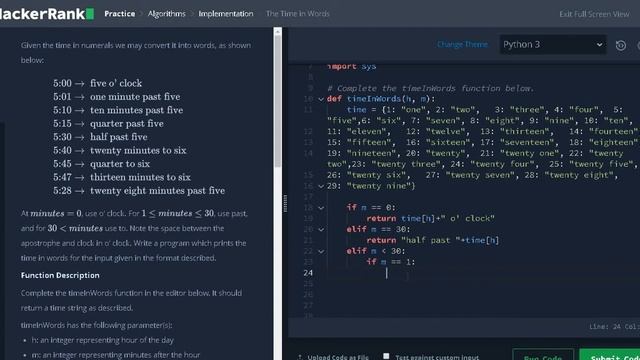Image resolution: width=640 pixels, height=360 pixels.
Task: Click the '5:00 → five o' clock' example
Action: pos(98,83)
